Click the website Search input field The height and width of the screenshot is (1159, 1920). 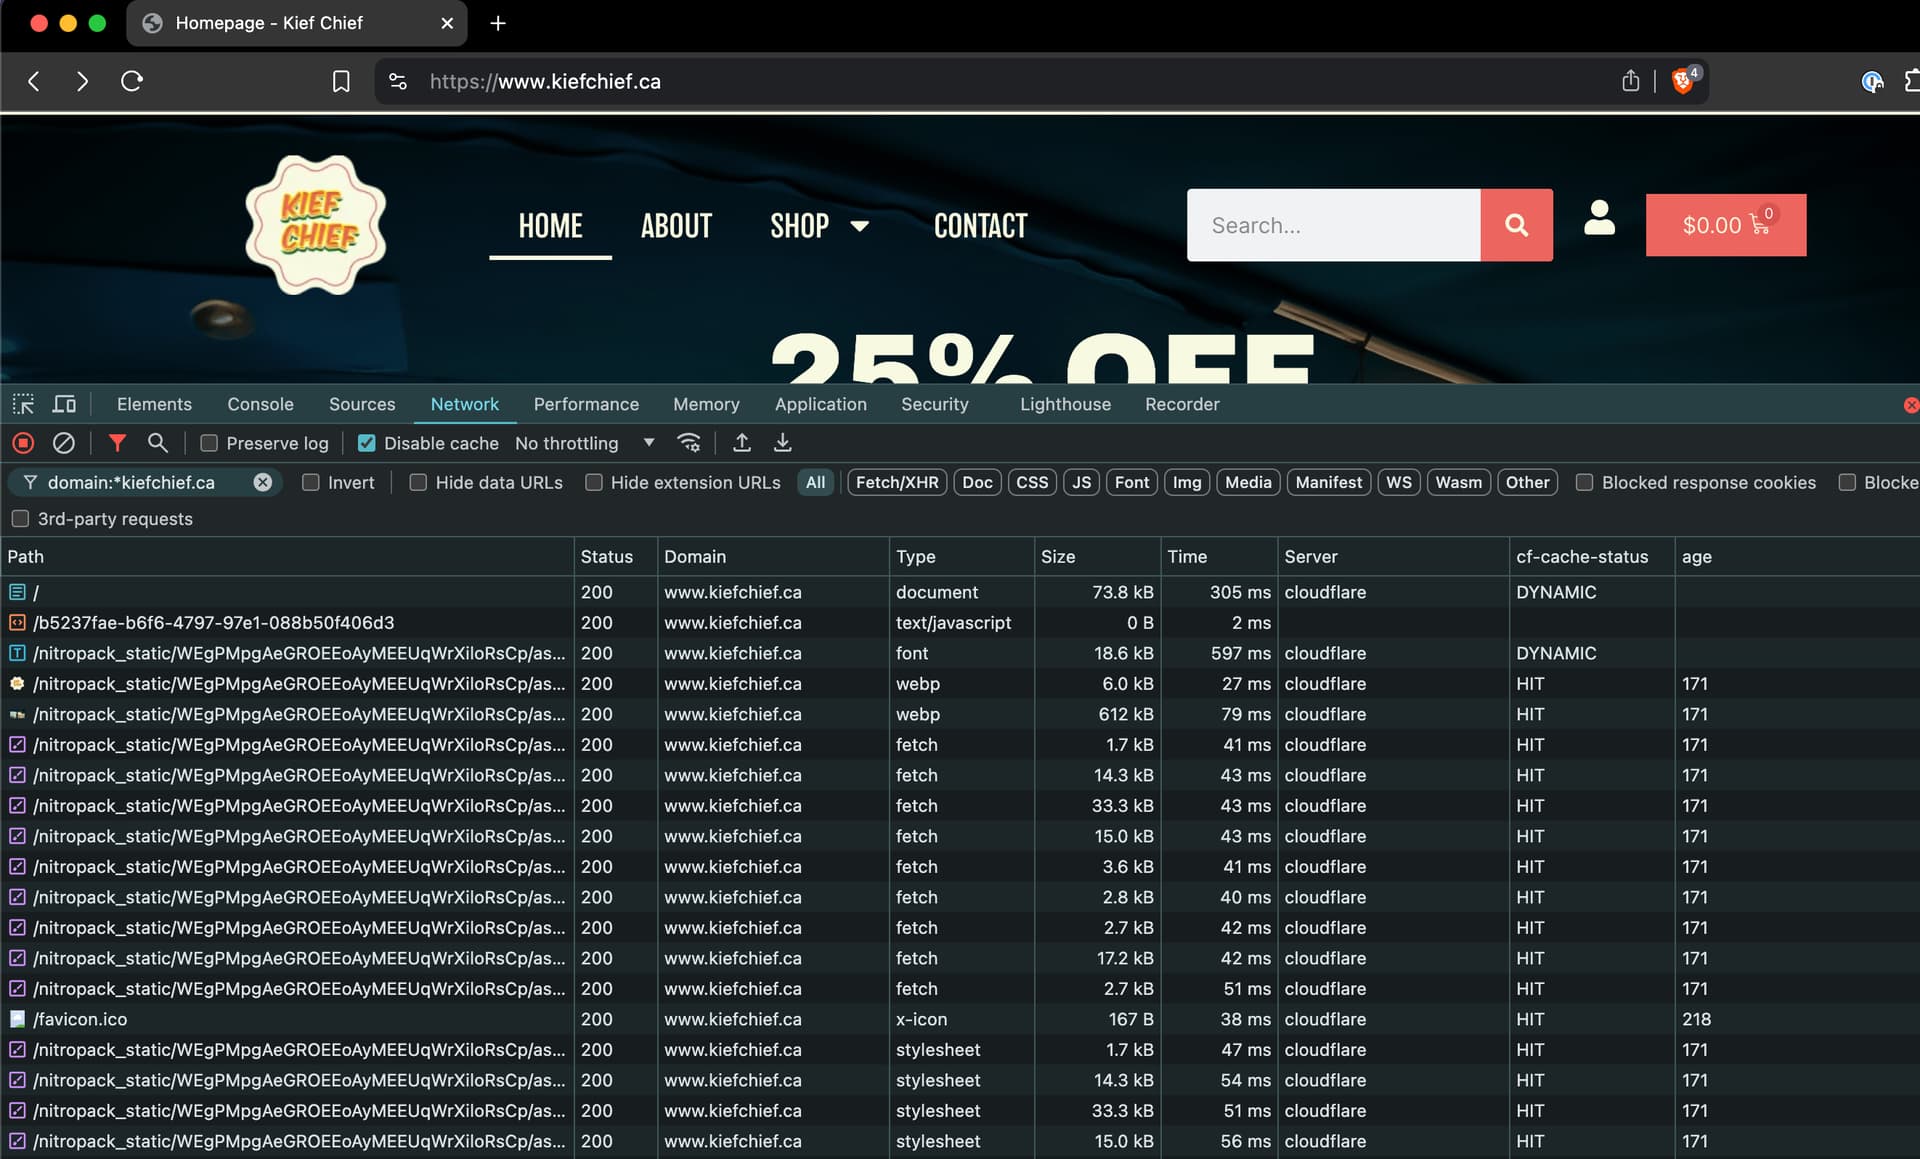click(x=1333, y=226)
